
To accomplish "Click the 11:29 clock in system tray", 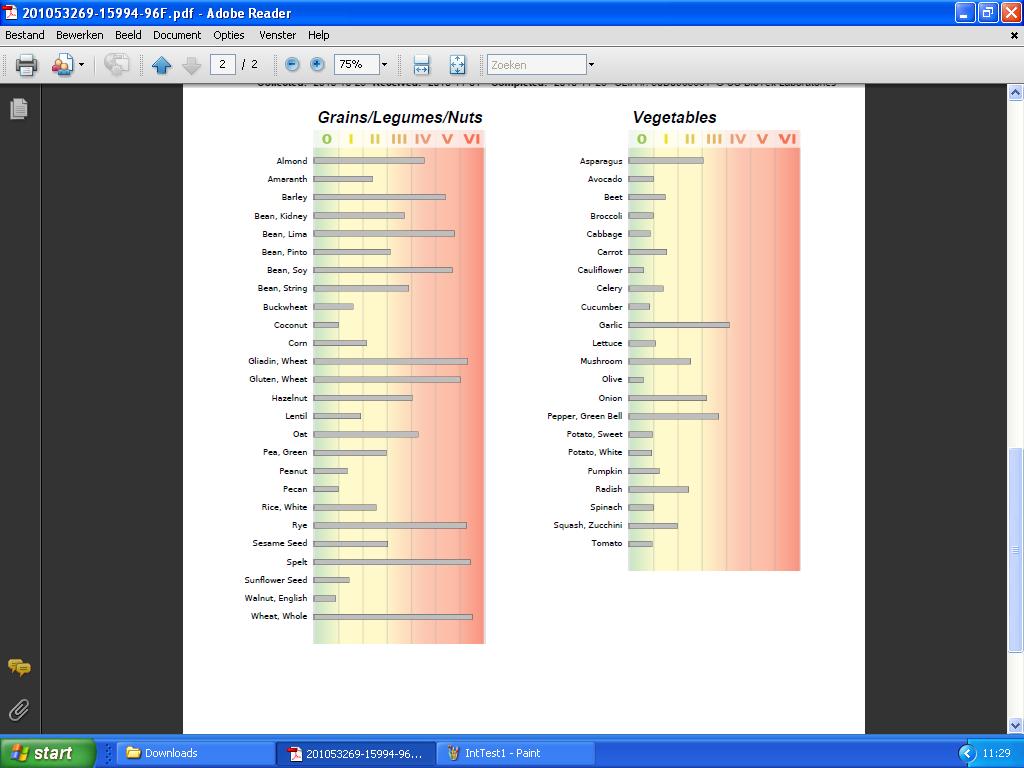I will 997,753.
